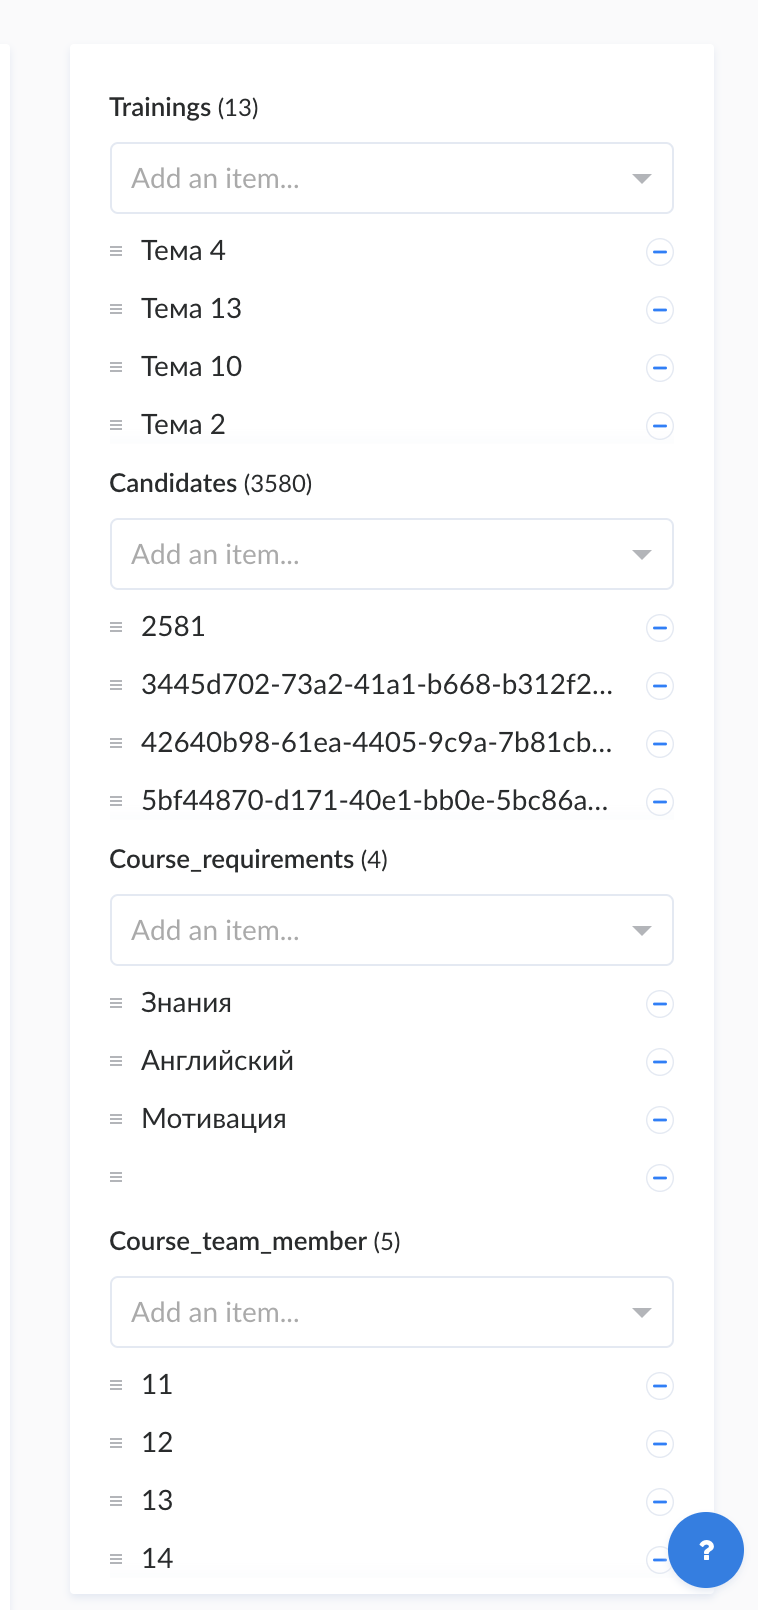Remove the "Знания" requirement
Screen dimensions: 758x1610
(x=660, y=1004)
